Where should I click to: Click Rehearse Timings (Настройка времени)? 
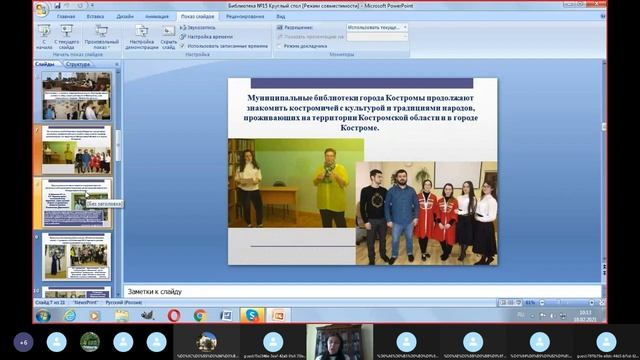tap(206, 37)
